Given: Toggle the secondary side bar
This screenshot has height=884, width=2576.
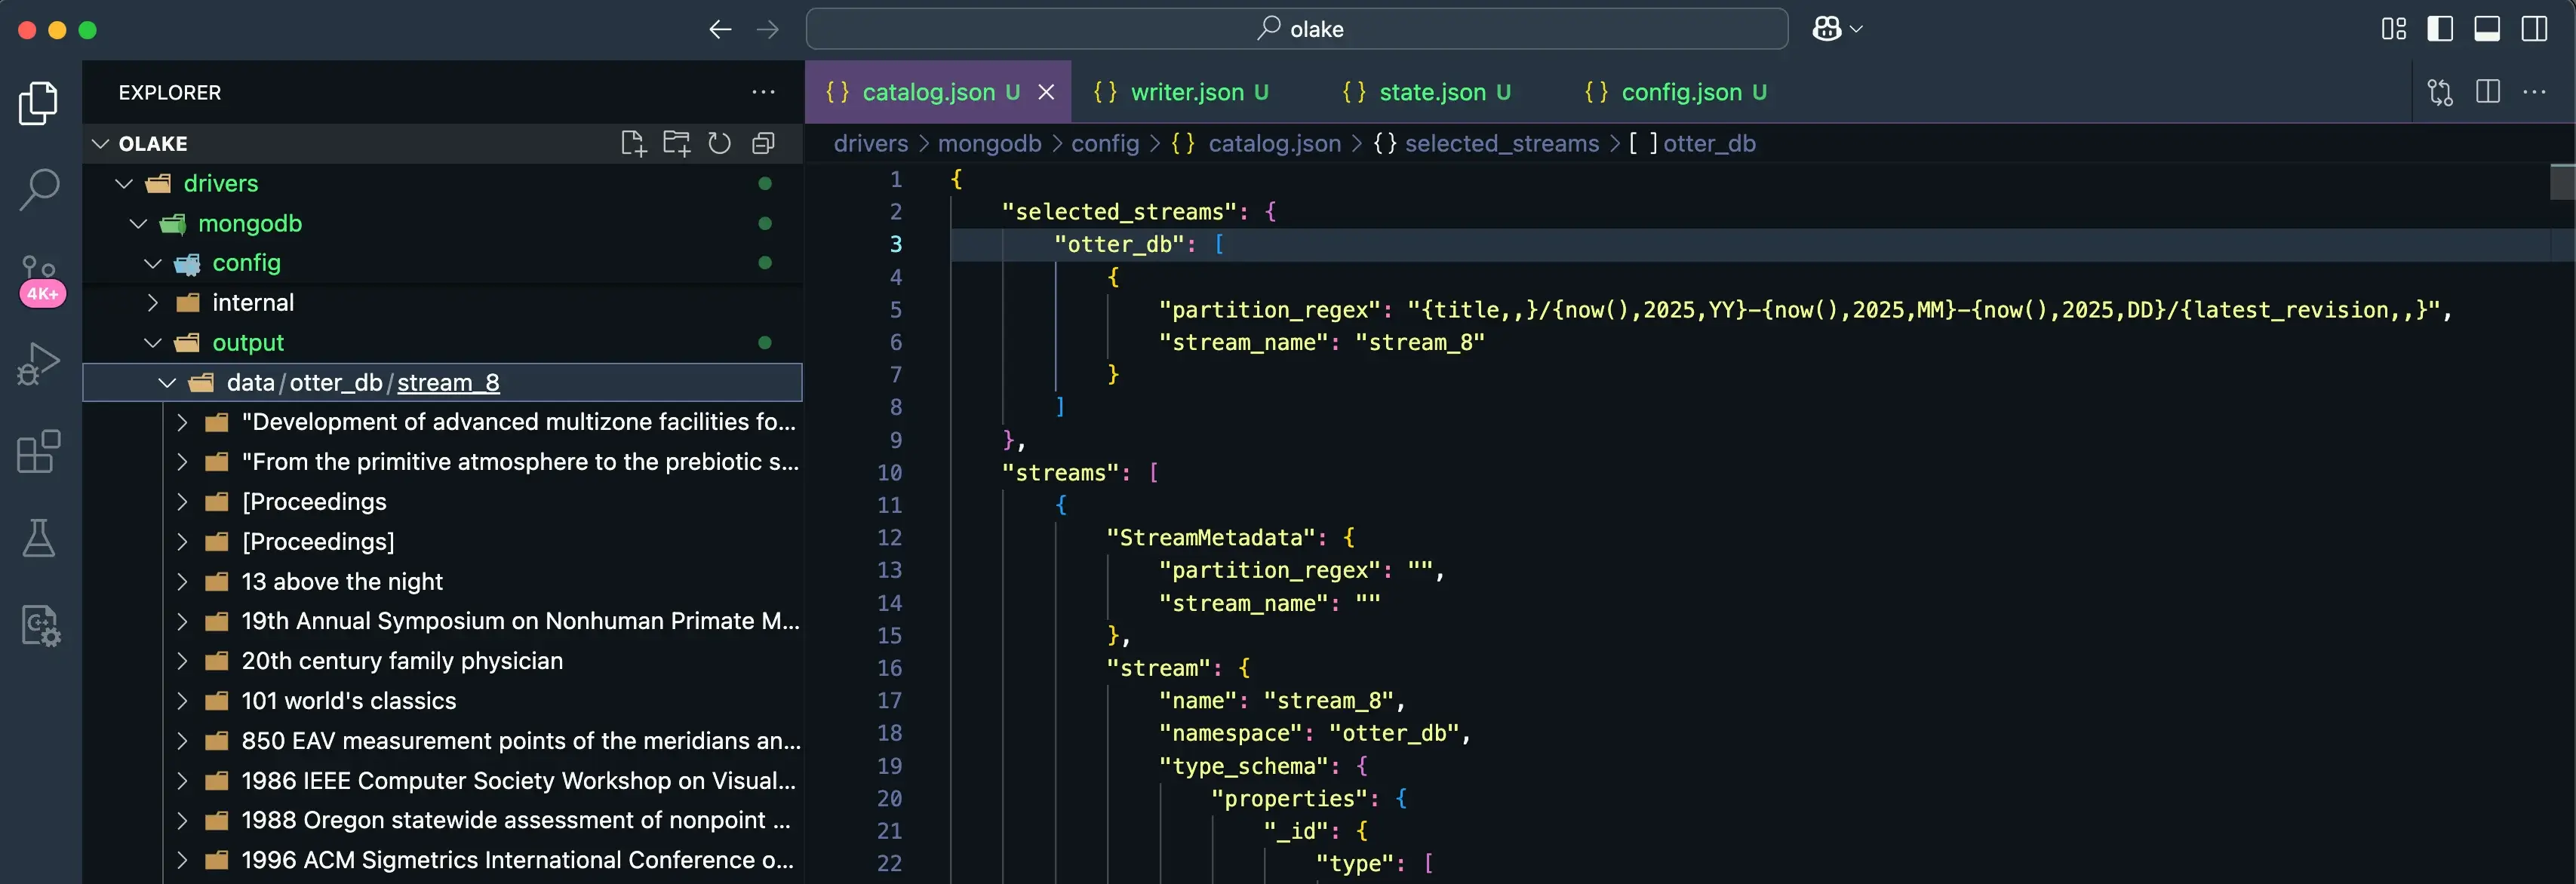Looking at the screenshot, I should pos(2534,29).
